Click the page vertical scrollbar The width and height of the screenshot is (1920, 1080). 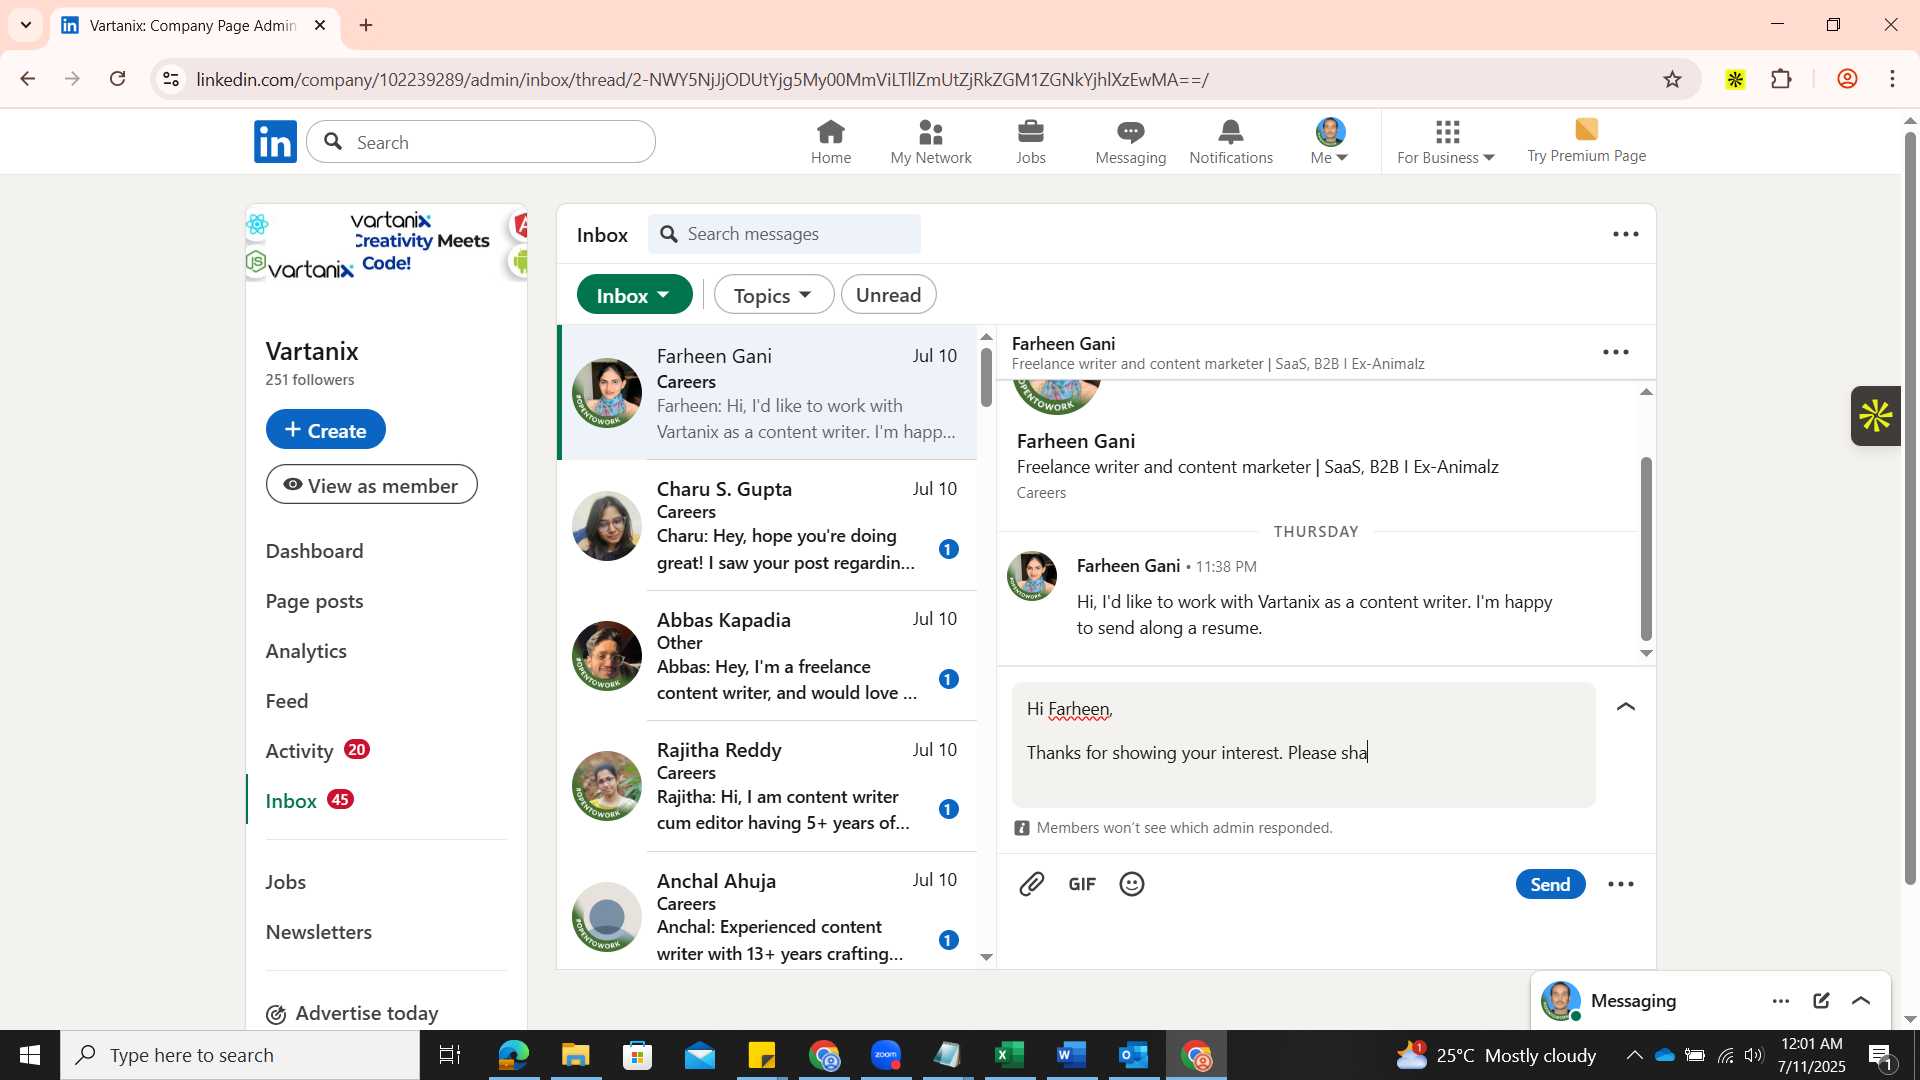pyautogui.click(x=1910, y=507)
